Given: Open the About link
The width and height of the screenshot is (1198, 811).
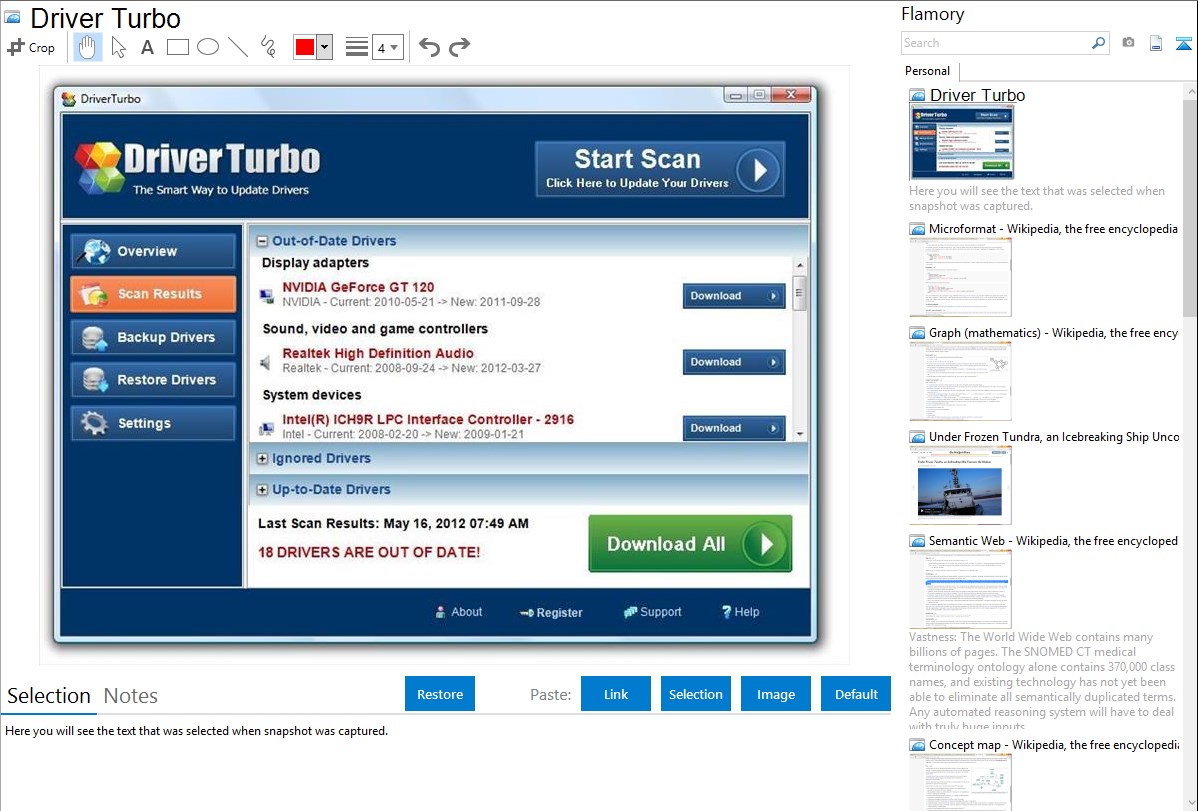Looking at the screenshot, I should pyautogui.click(x=458, y=611).
